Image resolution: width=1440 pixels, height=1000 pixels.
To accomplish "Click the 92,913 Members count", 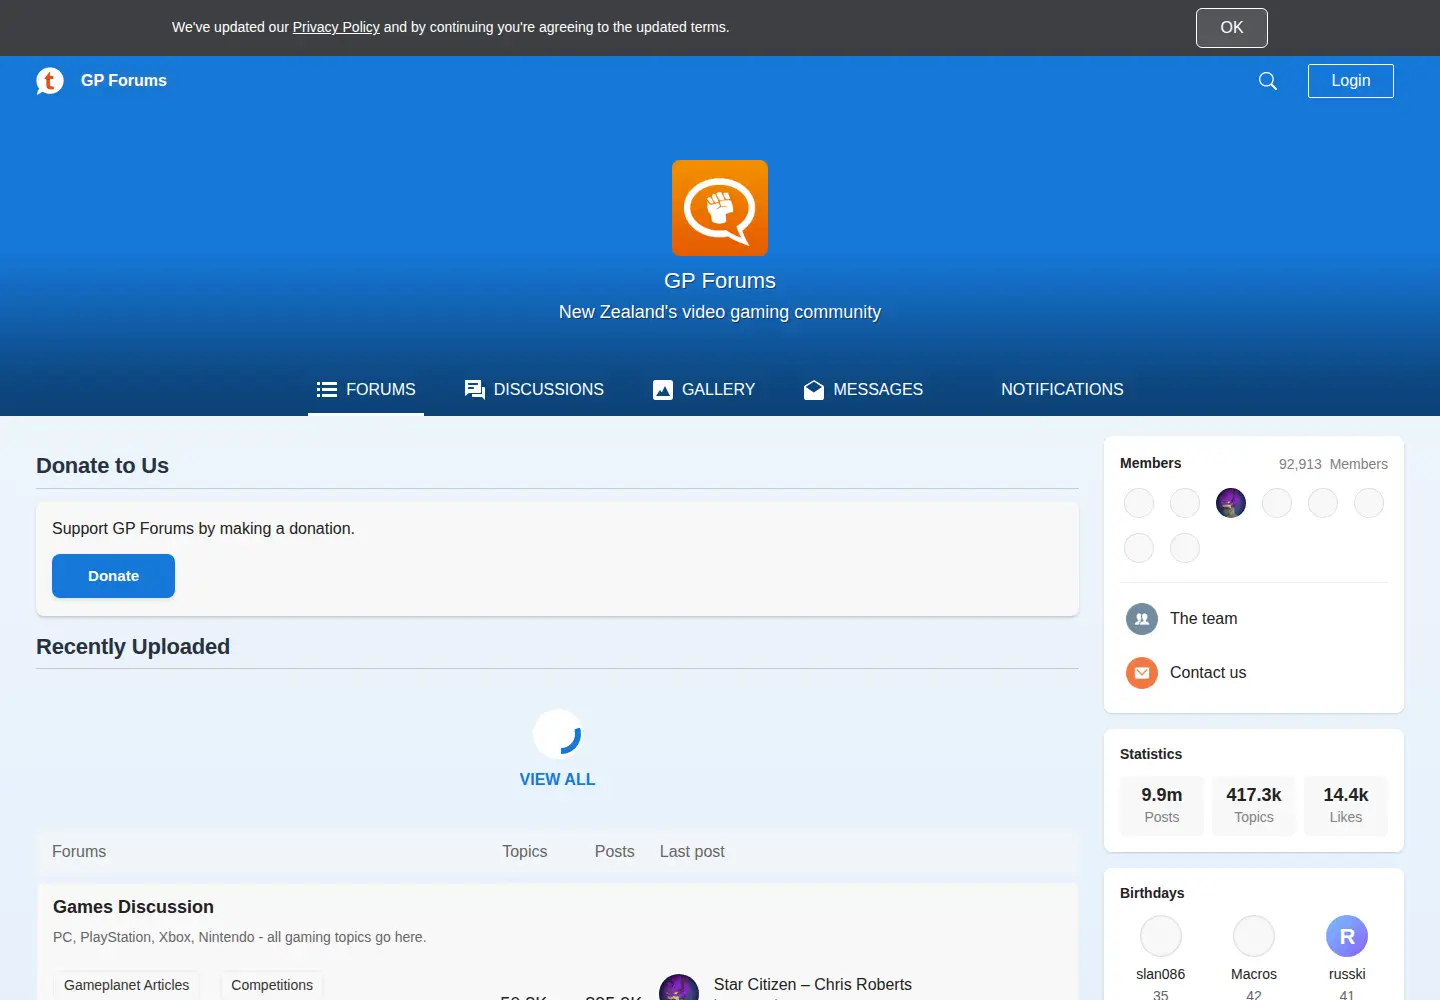I will (1333, 464).
